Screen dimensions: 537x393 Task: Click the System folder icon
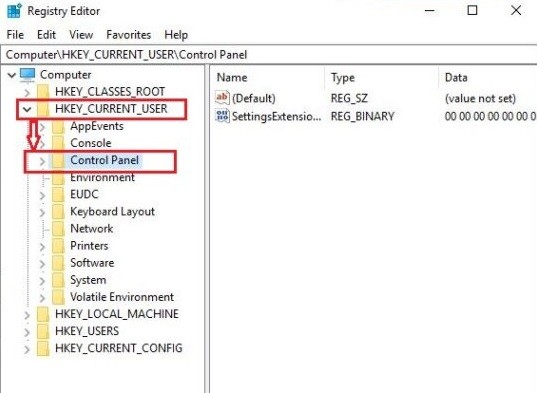click(x=58, y=280)
